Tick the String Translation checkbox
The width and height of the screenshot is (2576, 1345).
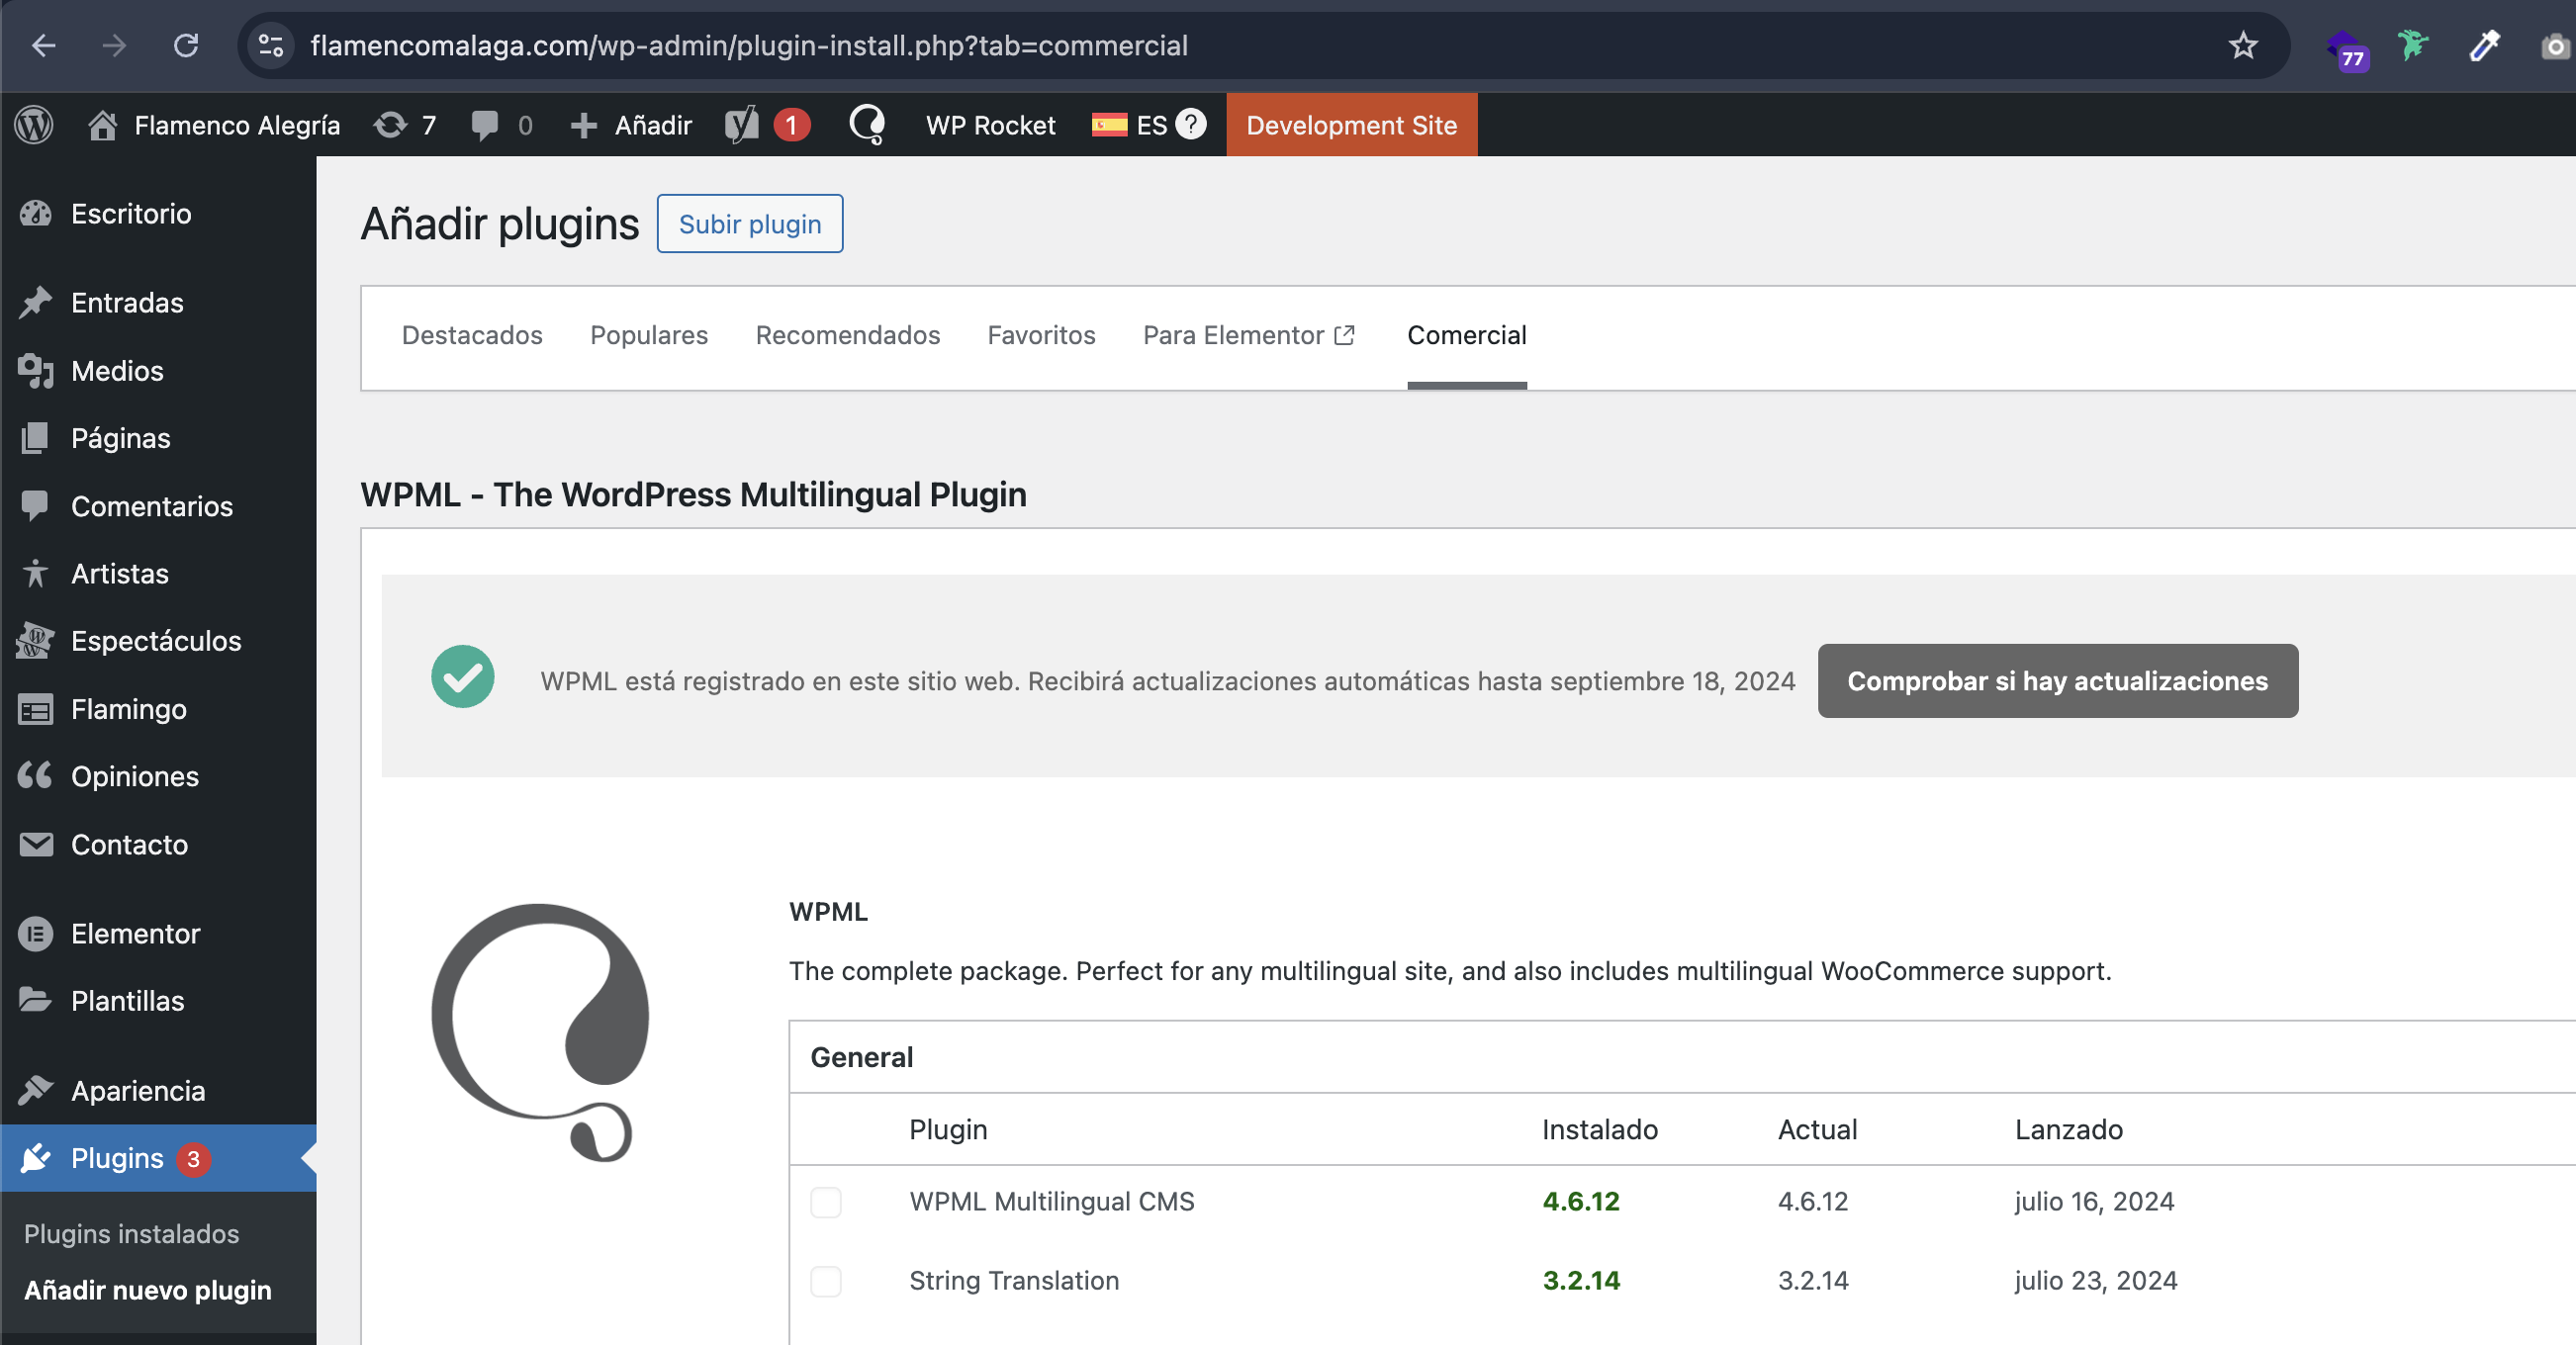825,1280
